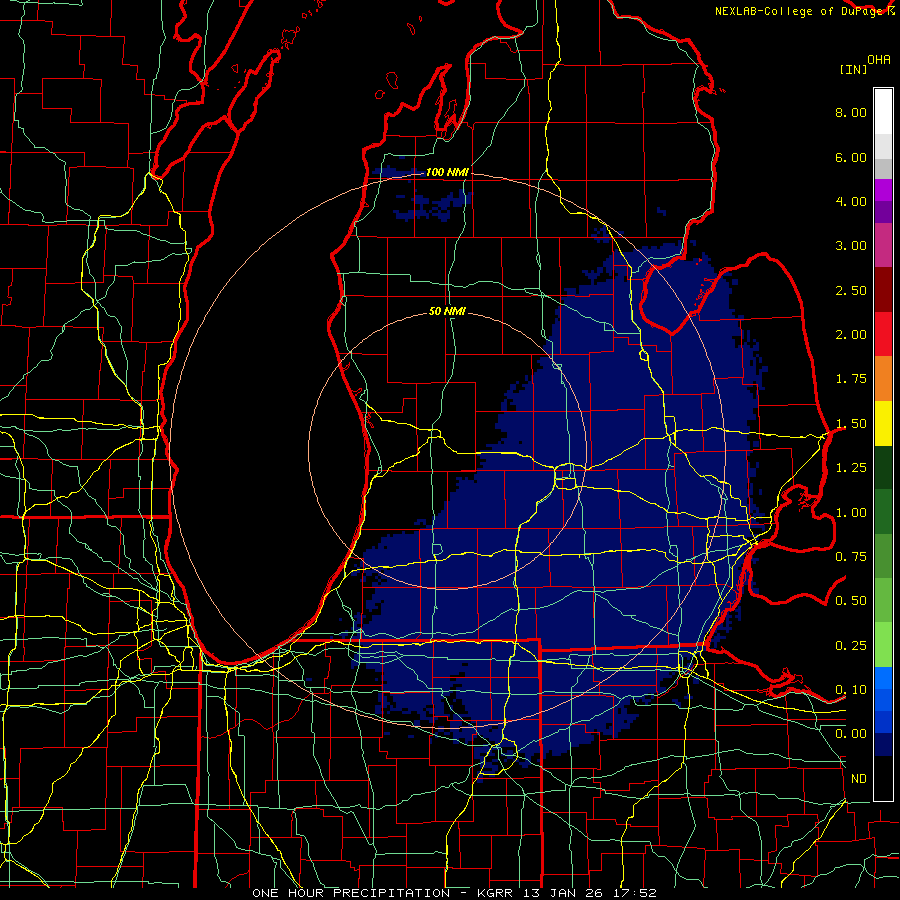Image resolution: width=900 pixels, height=900 pixels.
Task: Click the 100 NMI range ring label
Action: pos(447,172)
